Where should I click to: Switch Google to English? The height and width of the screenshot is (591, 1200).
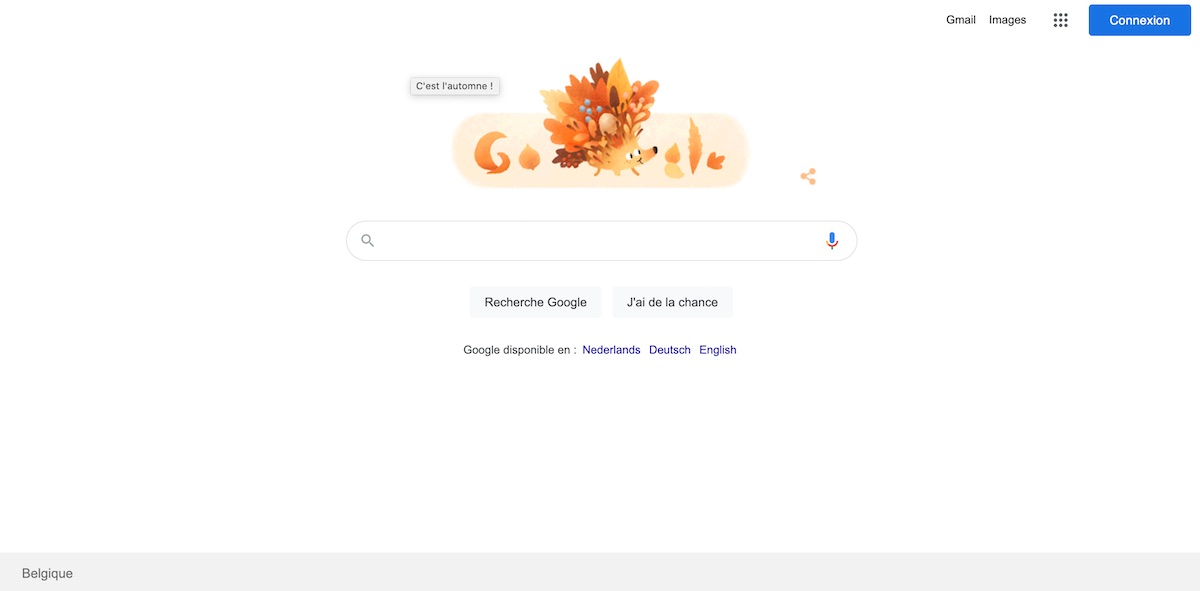(718, 350)
